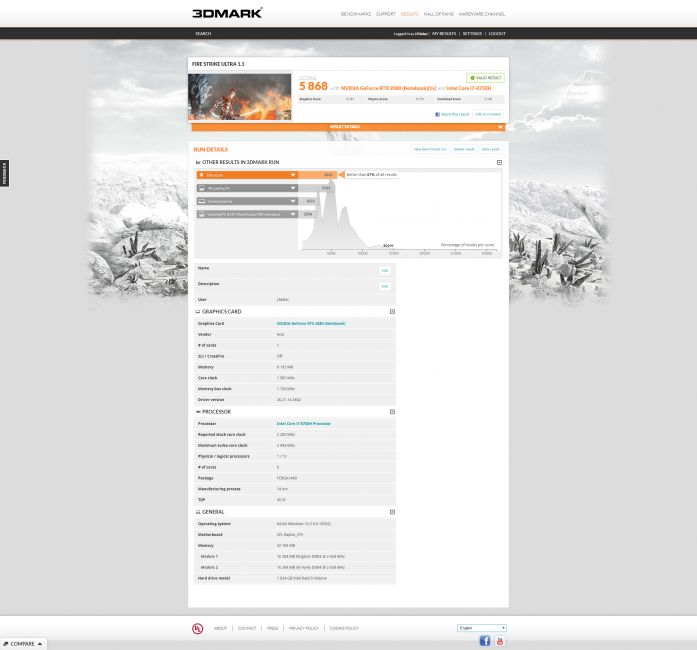This screenshot has width=697, height=650.
Task: Collapse the Graphics Card section
Action: tap(392, 312)
